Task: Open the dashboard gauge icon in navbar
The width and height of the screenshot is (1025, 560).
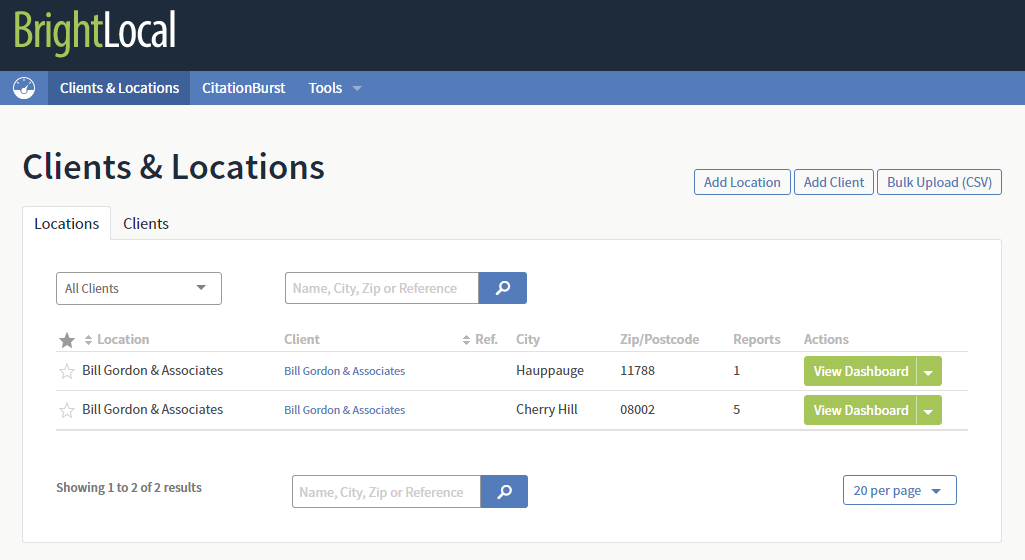Action: [24, 88]
